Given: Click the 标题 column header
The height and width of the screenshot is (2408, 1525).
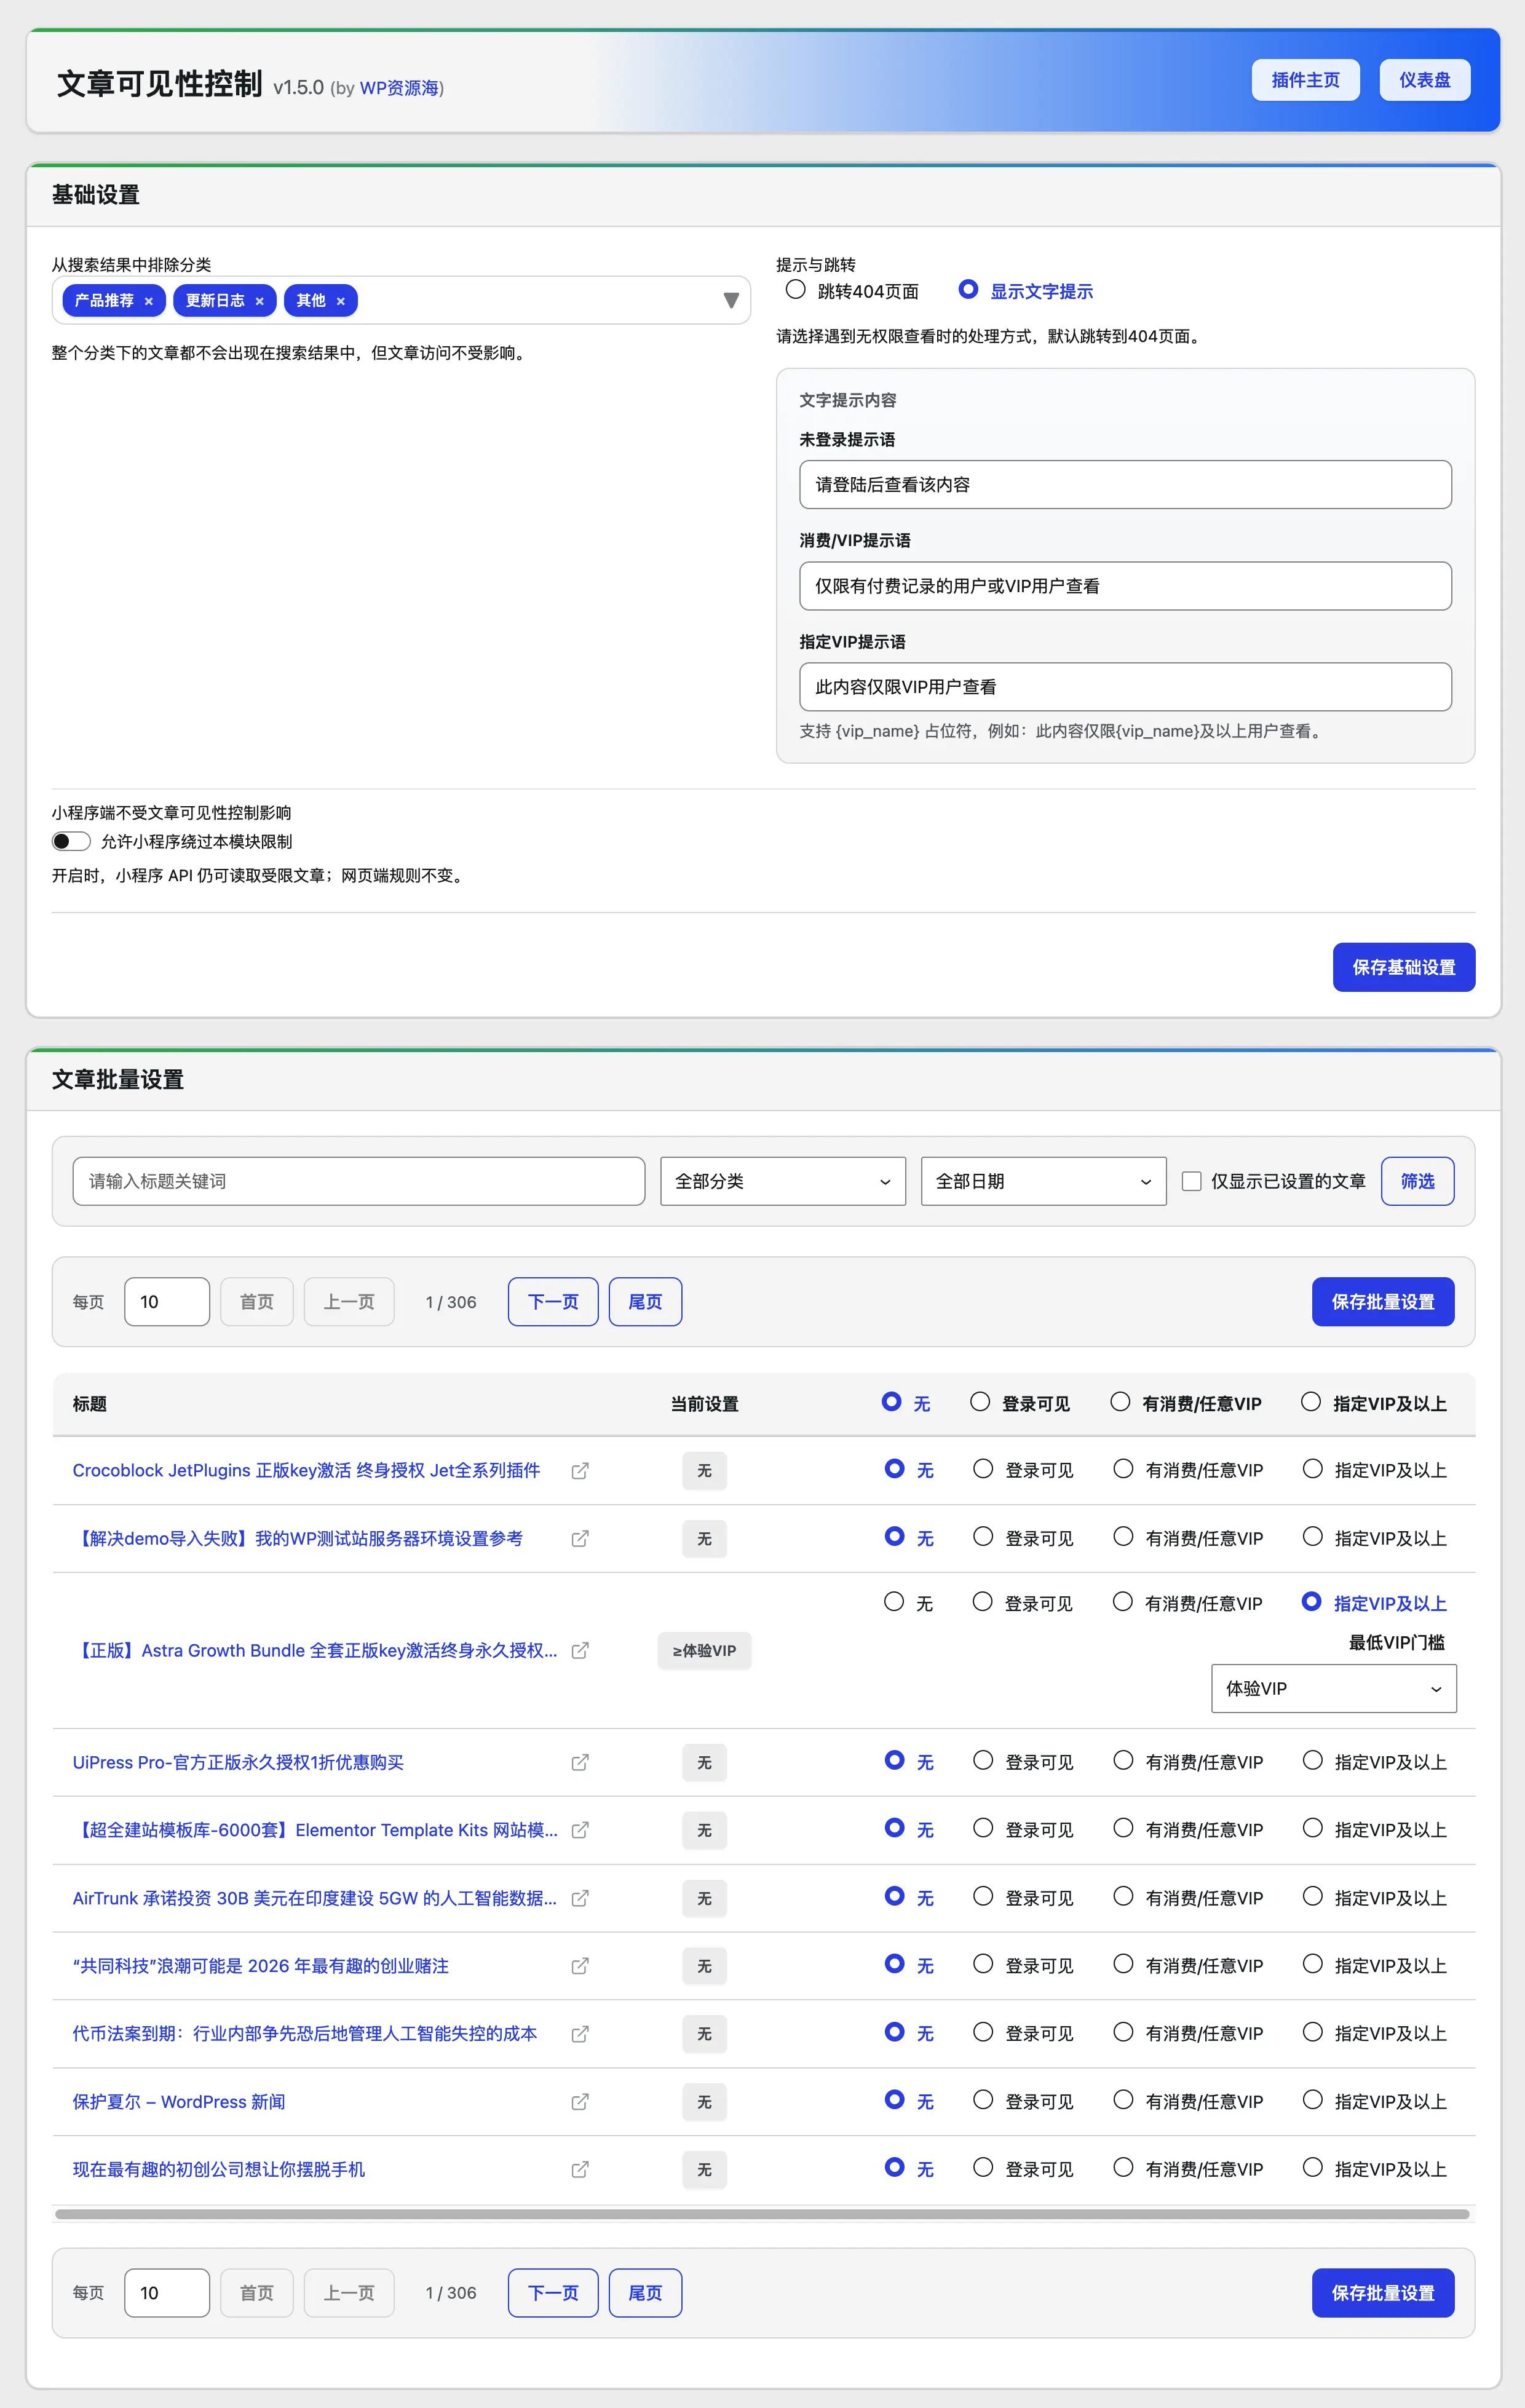Looking at the screenshot, I should click(x=90, y=1404).
